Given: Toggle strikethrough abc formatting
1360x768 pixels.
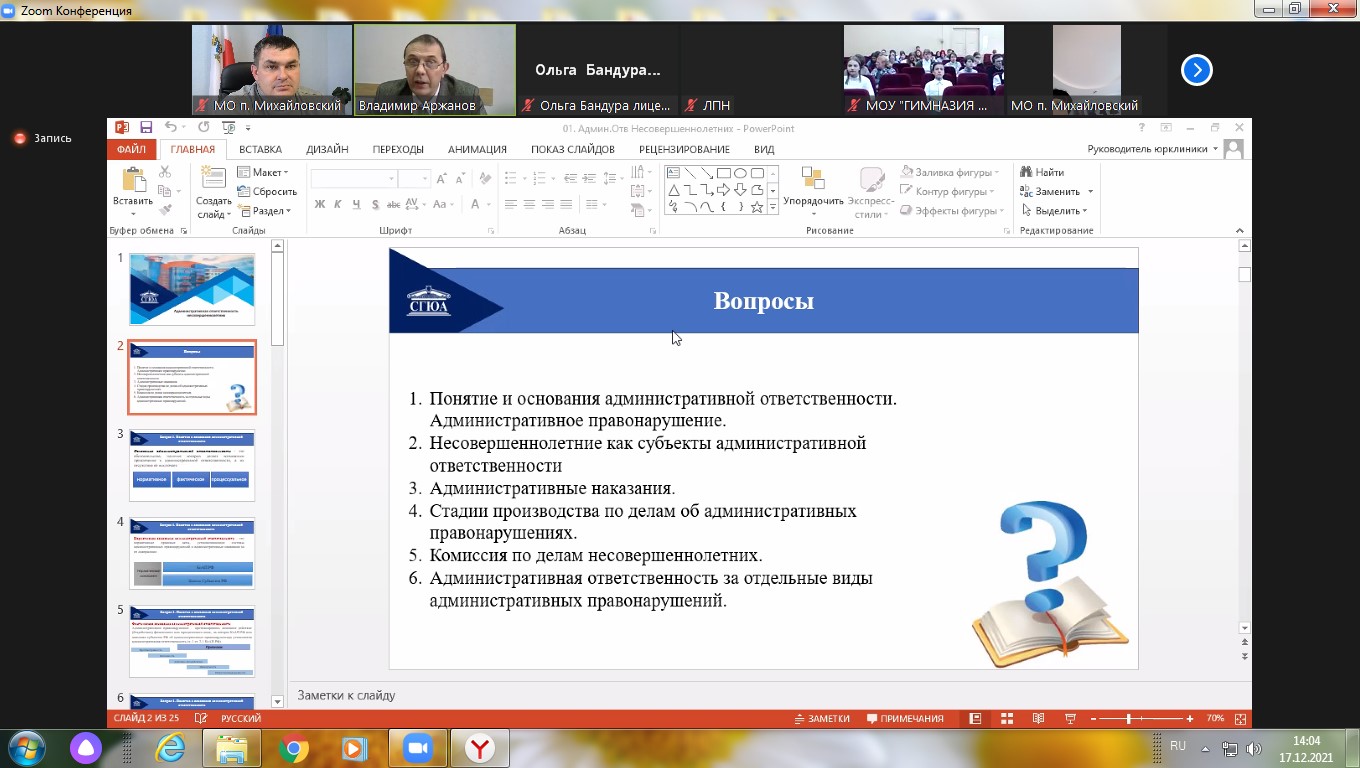Looking at the screenshot, I should click(x=393, y=204).
